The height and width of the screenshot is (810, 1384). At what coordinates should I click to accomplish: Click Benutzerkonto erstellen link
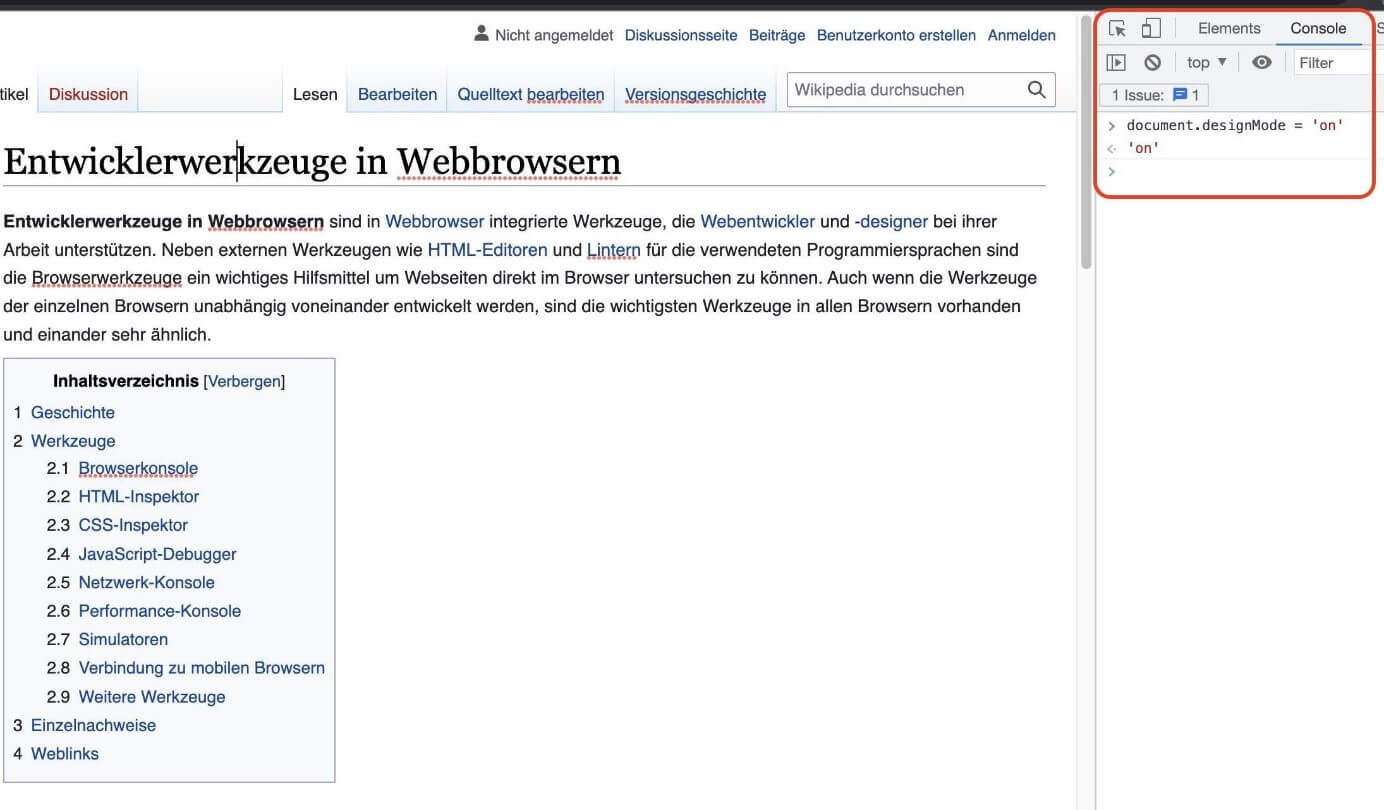pos(896,35)
